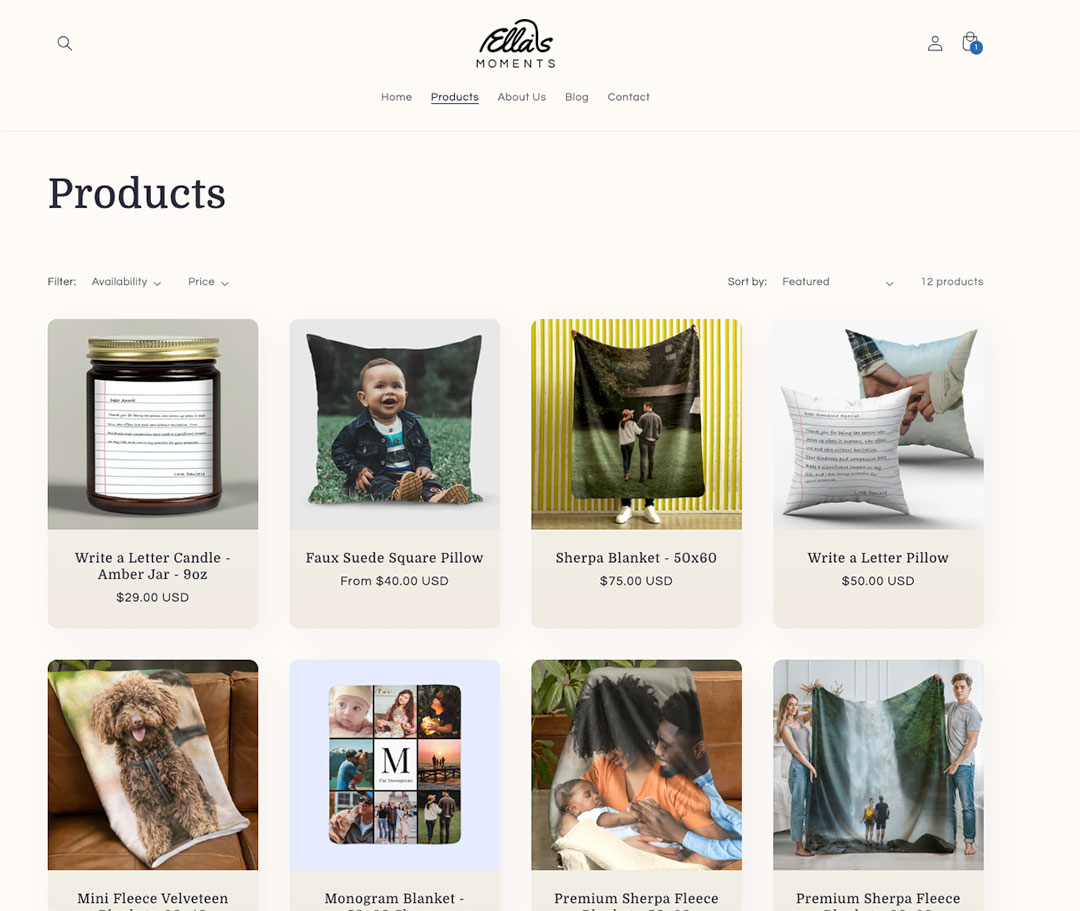The height and width of the screenshot is (911, 1080).
Task: Expand the Price filter dropdown
Action: (208, 282)
